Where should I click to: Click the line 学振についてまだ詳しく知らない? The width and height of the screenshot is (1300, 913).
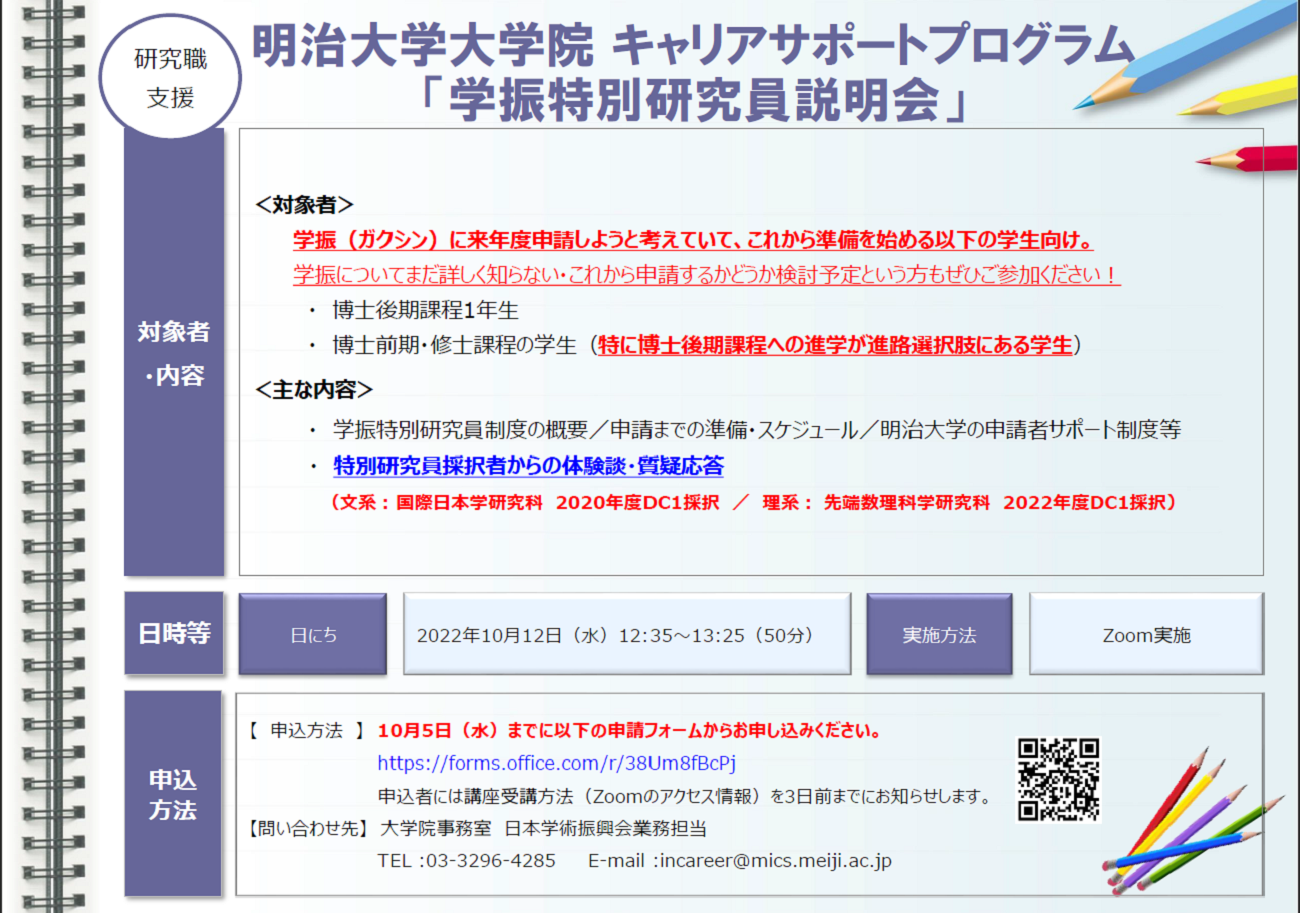pos(706,275)
